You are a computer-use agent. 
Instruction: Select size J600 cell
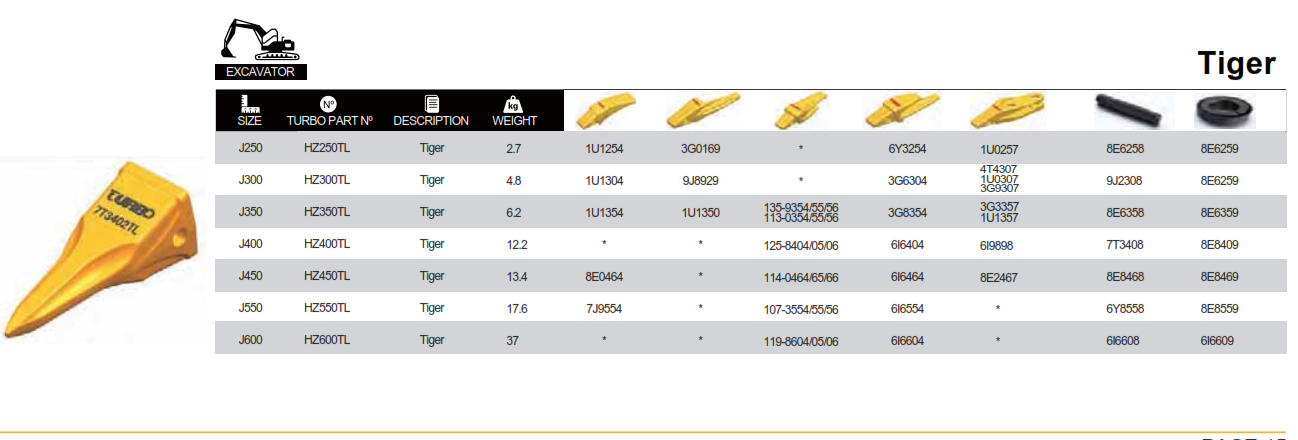coord(250,339)
